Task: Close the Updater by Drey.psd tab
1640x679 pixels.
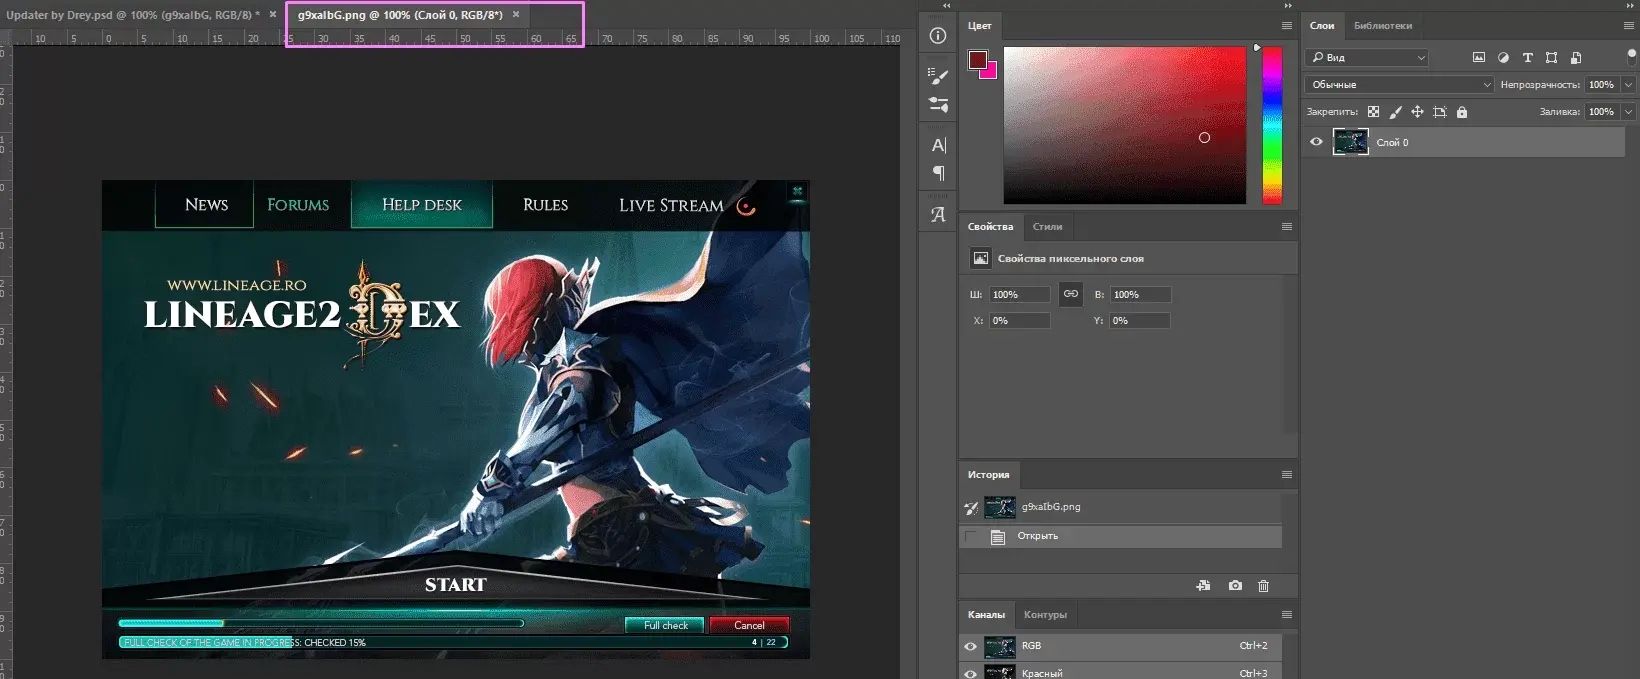Action: pyautogui.click(x=273, y=15)
